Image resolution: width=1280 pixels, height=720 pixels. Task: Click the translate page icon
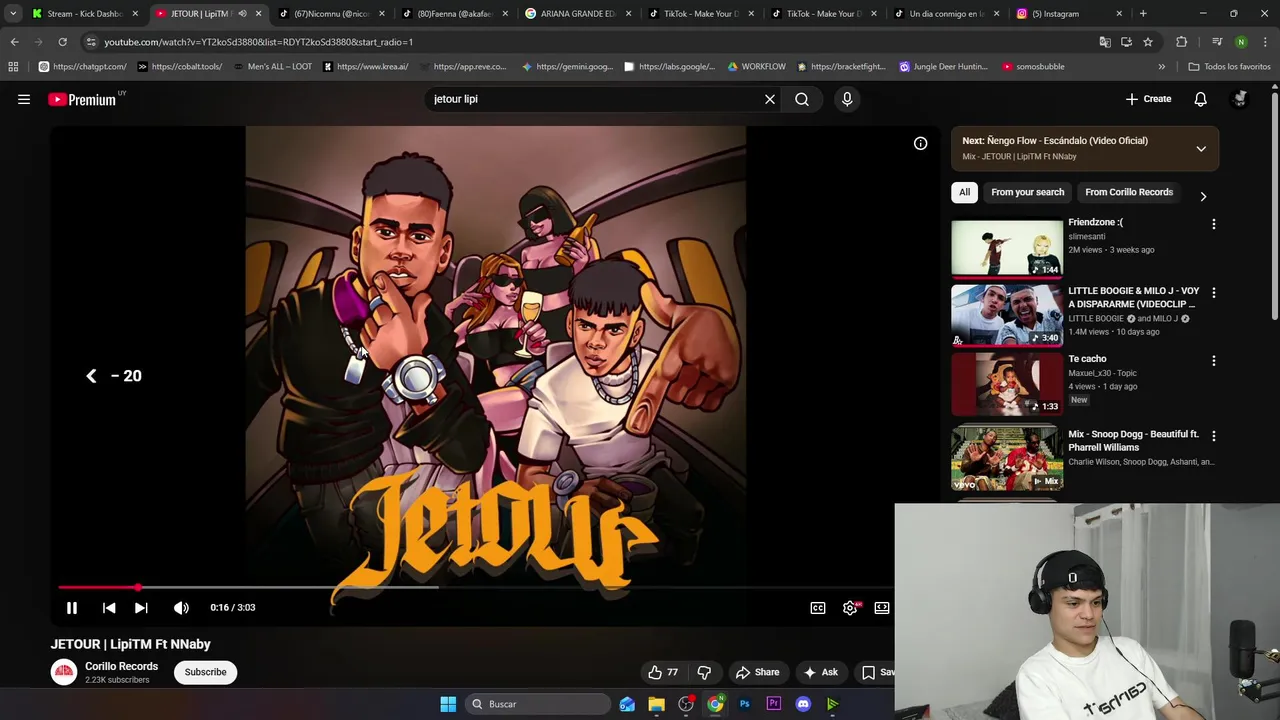point(1104,42)
